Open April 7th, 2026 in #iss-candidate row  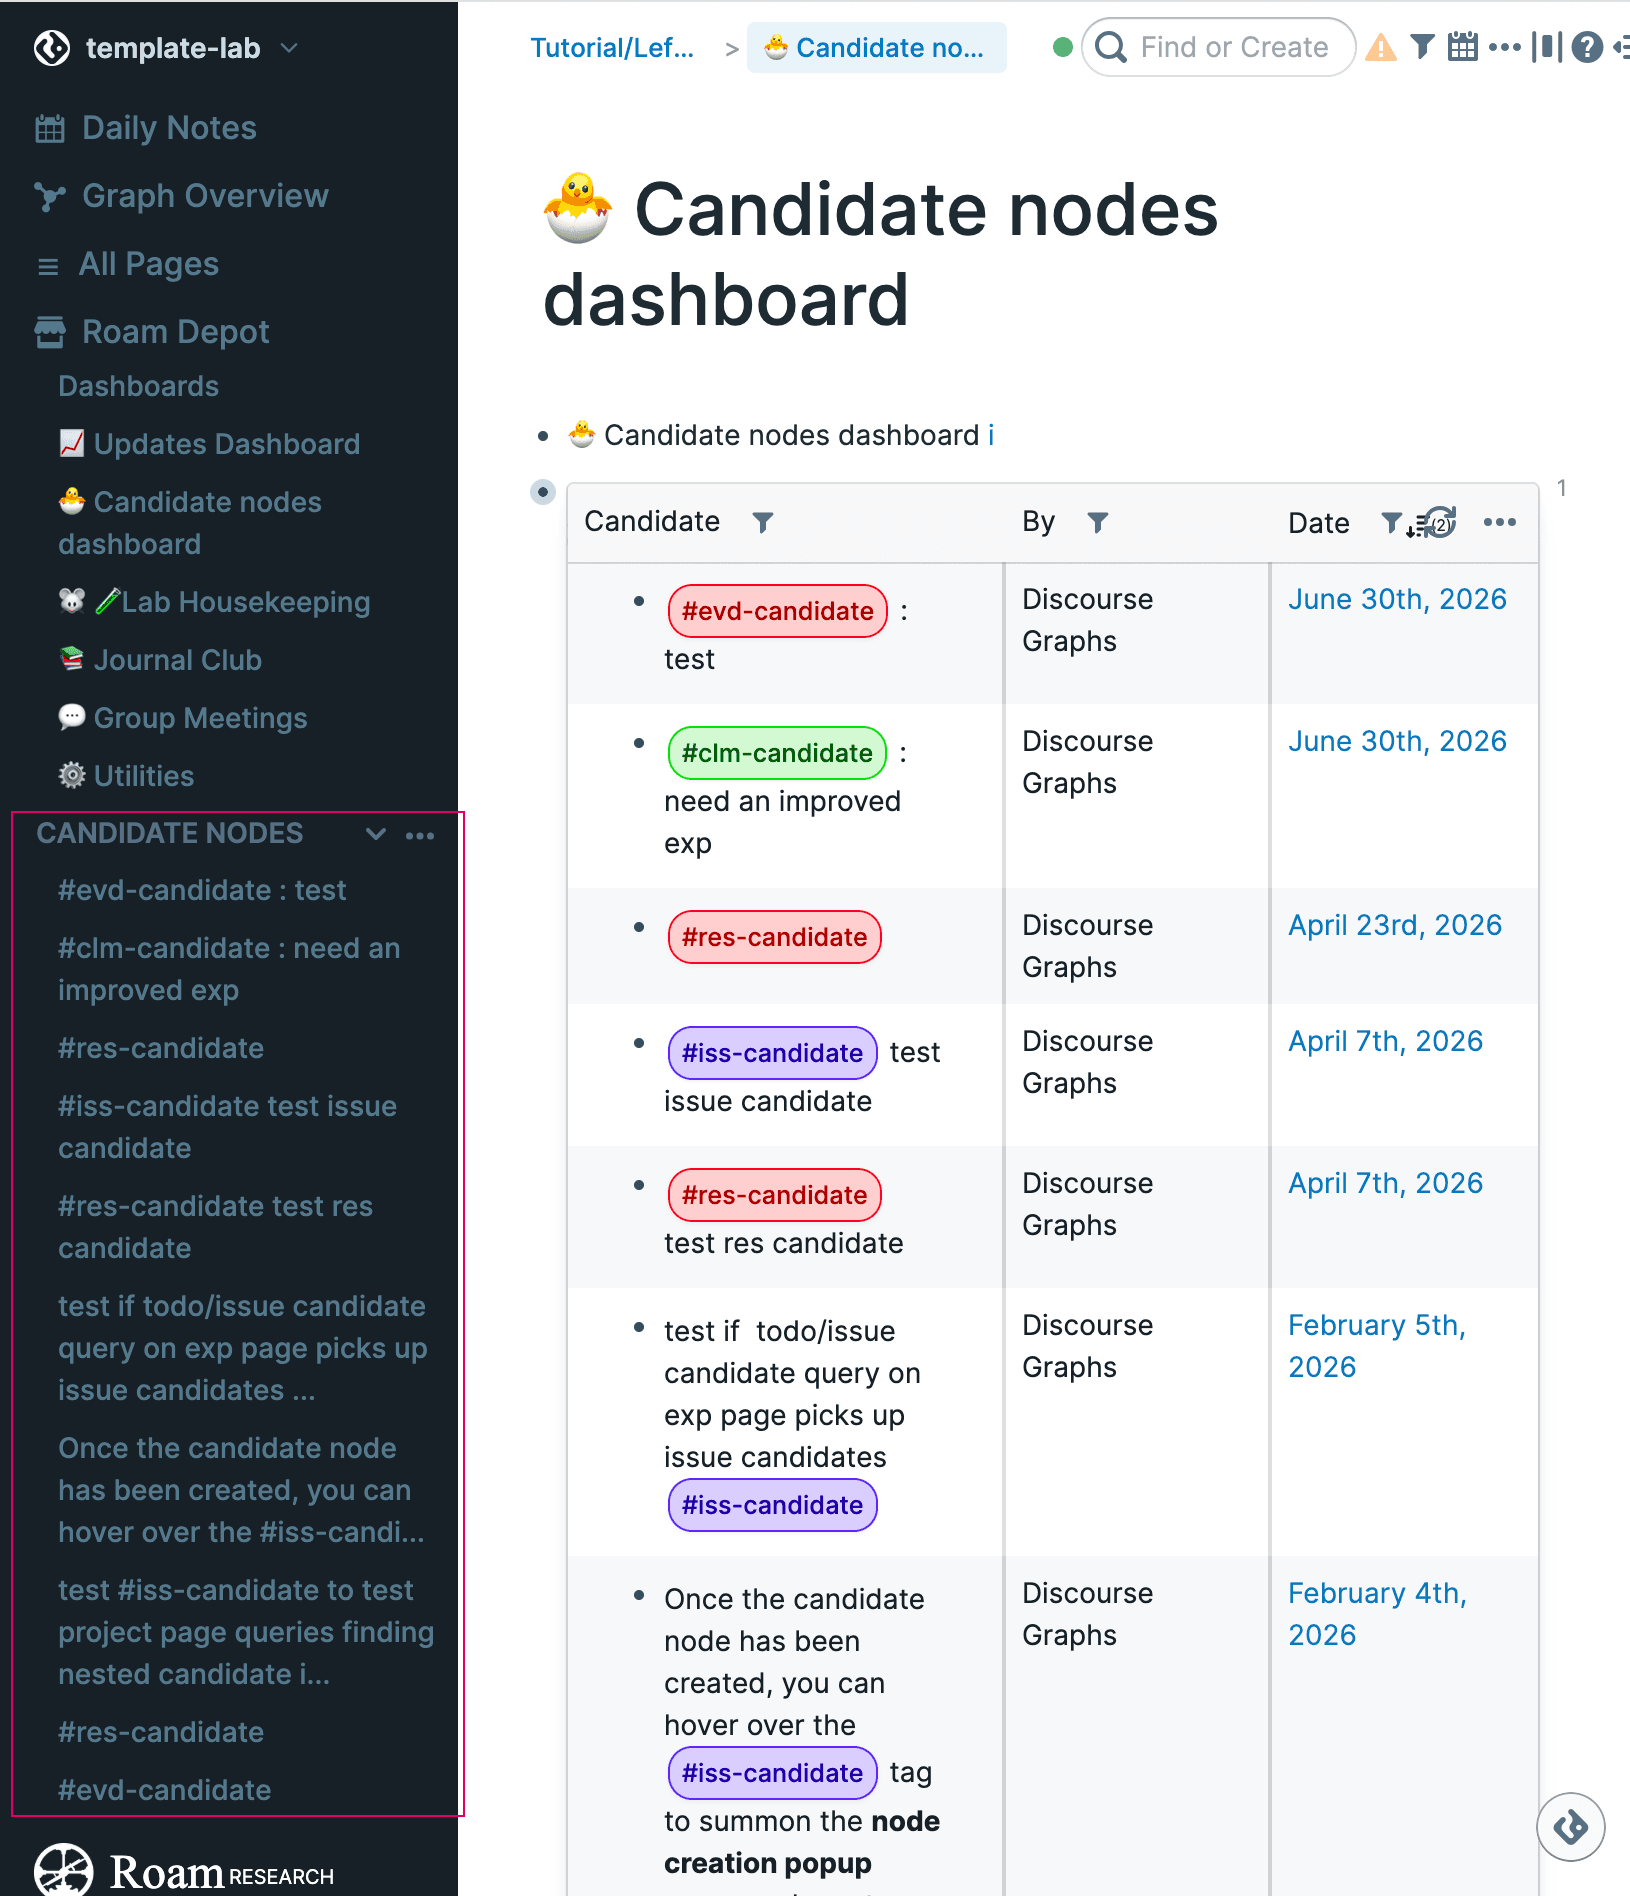coord(1385,1041)
